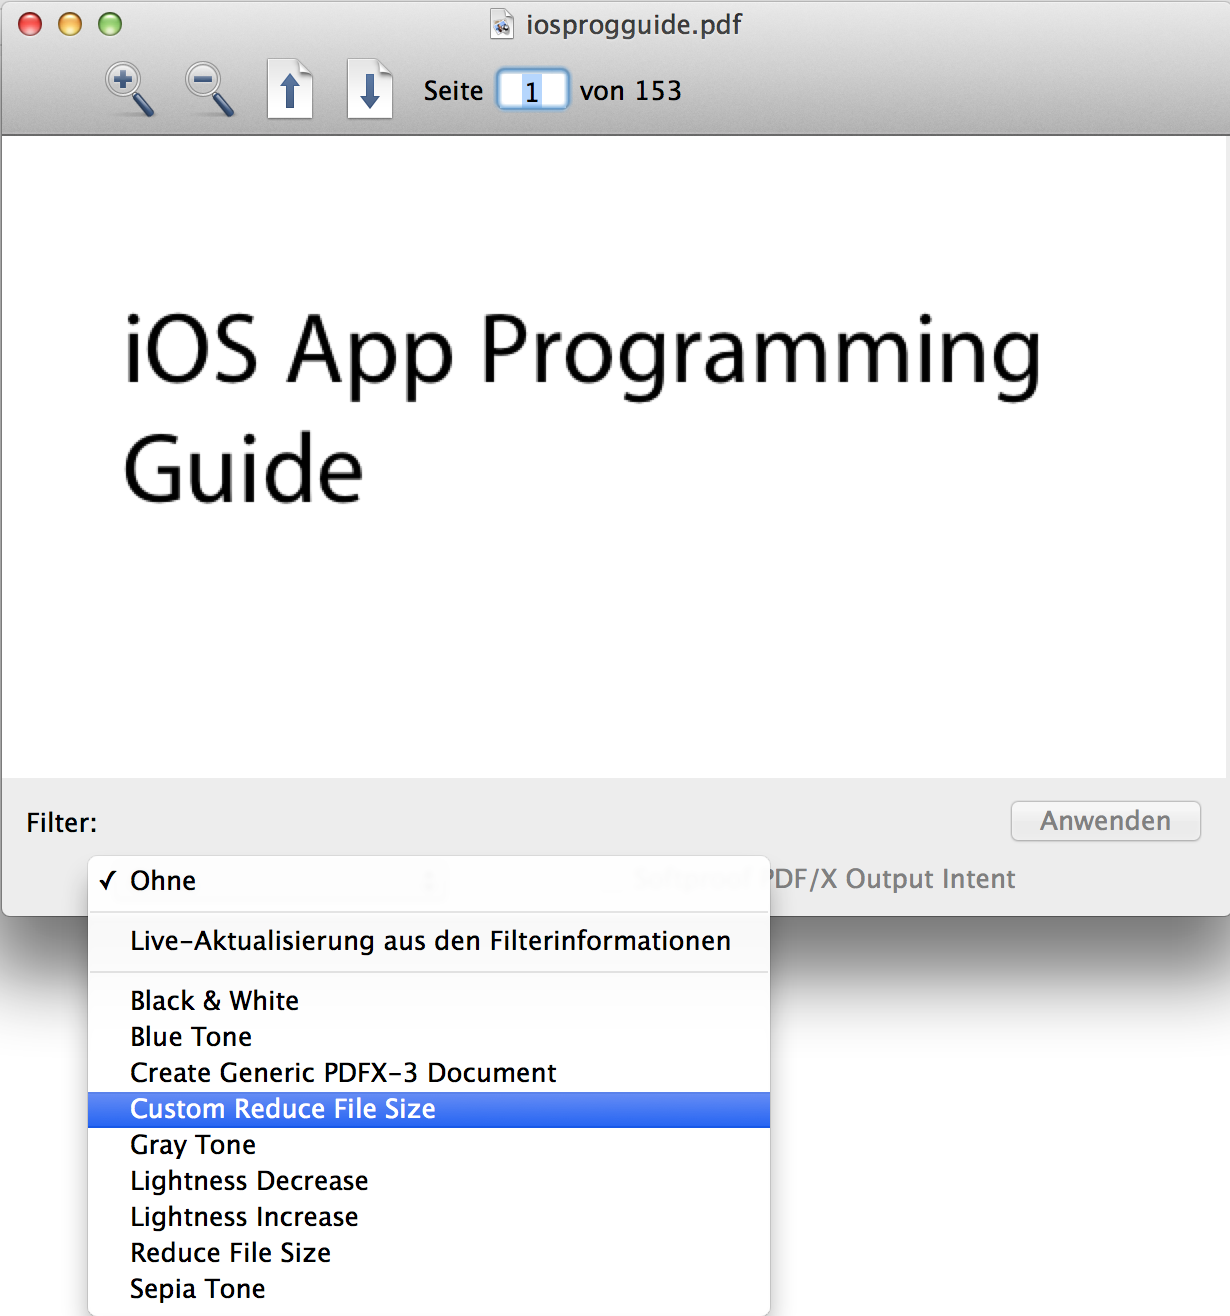
Task: Choose Create Generic PDFX-3 Document filter
Action: (429, 1073)
